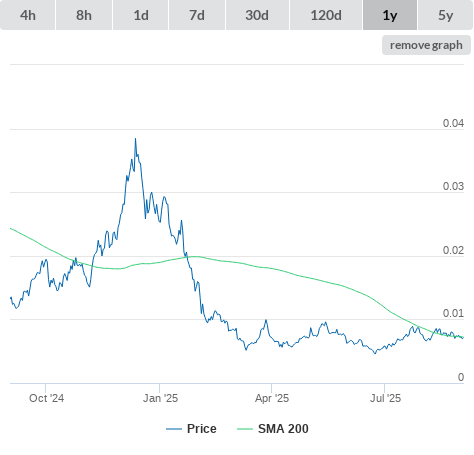The height and width of the screenshot is (455, 474).
Task: Click the Oct '24 axis tick label
Action: (46, 398)
